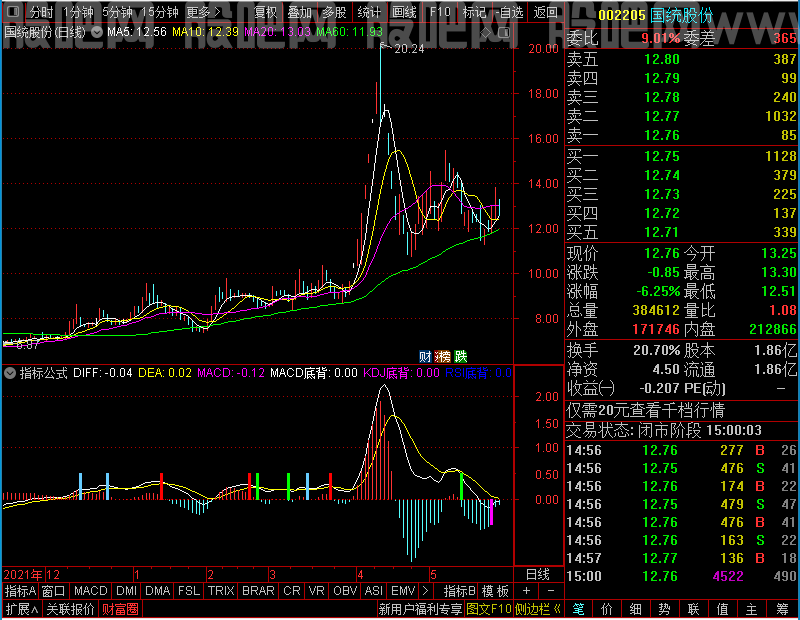800x620 pixels.
Task: Open the 财 info badge on the chart
Action: [425, 356]
